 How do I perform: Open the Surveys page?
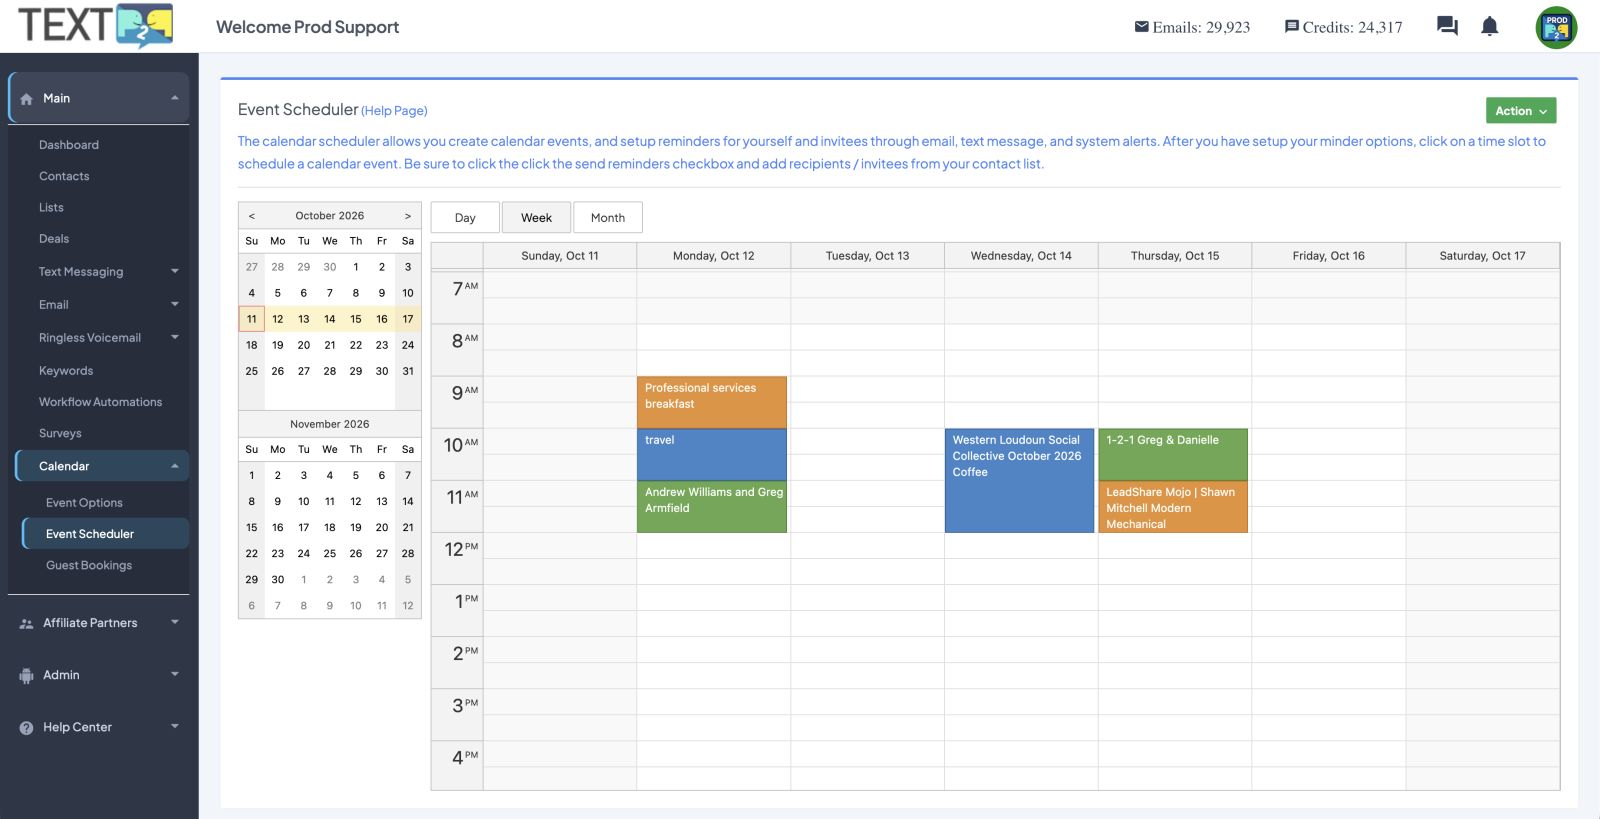point(60,433)
